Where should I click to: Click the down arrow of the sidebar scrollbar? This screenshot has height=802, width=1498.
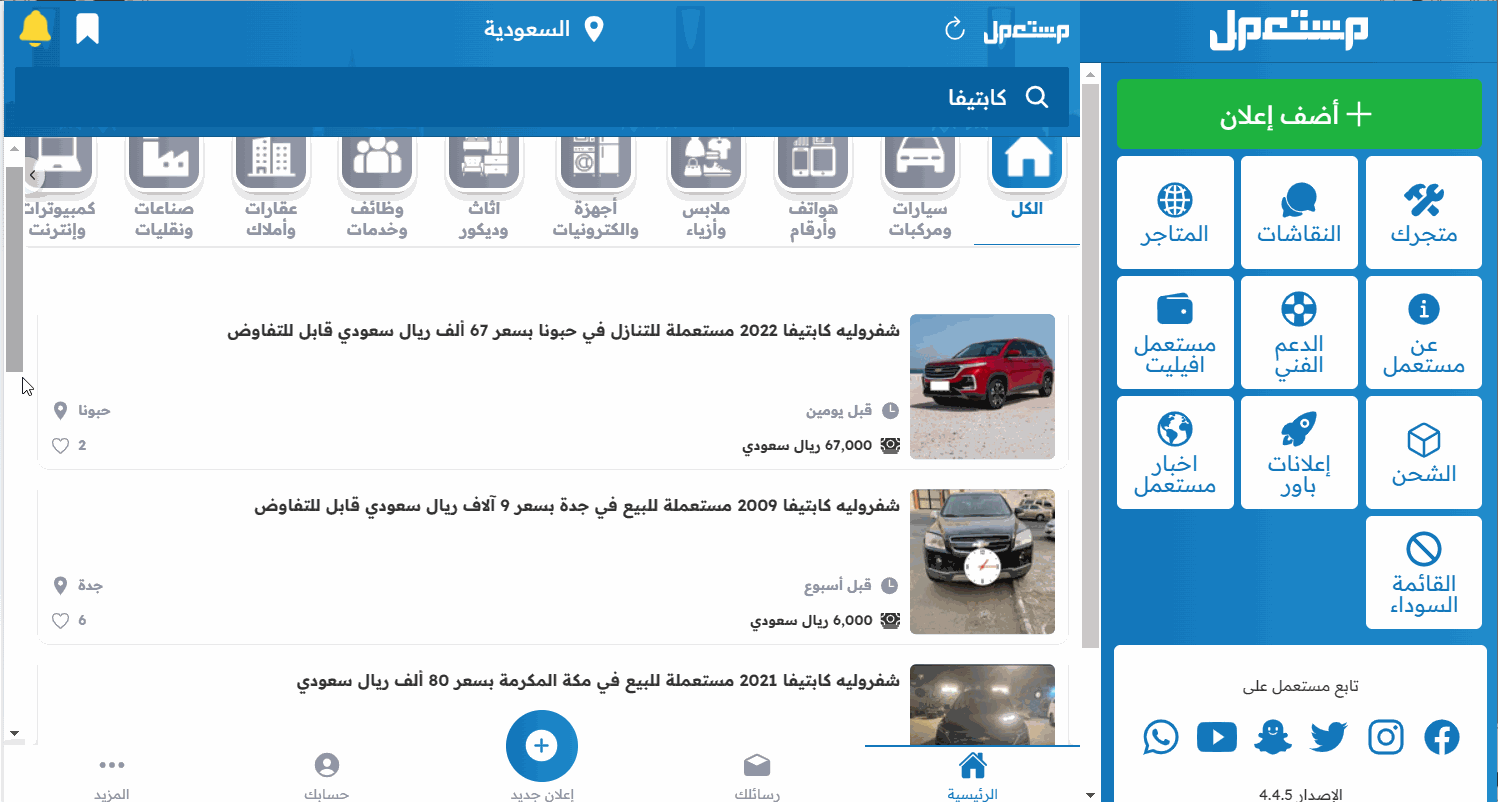[1090, 794]
